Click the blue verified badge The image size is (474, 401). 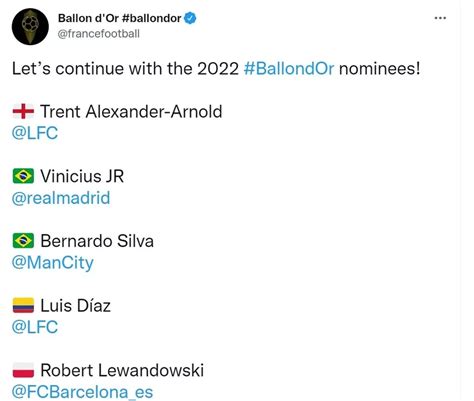(190, 18)
